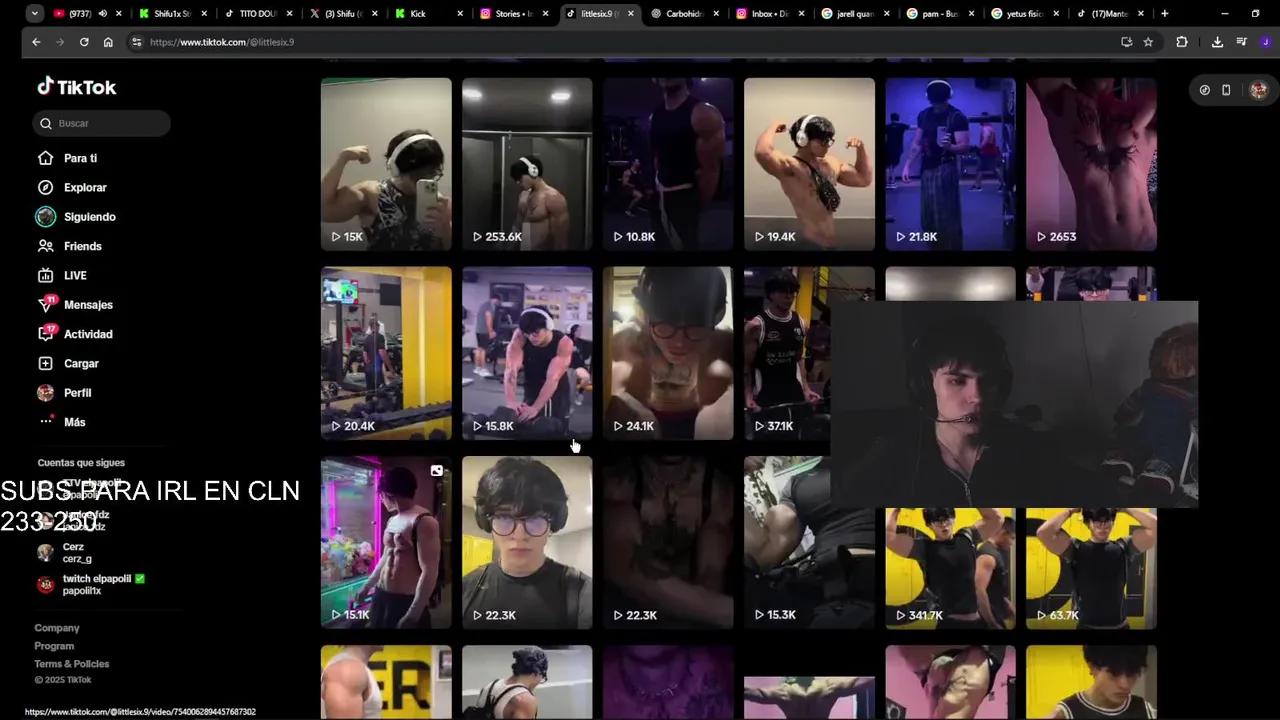Open the Program footer link
The width and height of the screenshot is (1280, 720).
click(x=54, y=646)
